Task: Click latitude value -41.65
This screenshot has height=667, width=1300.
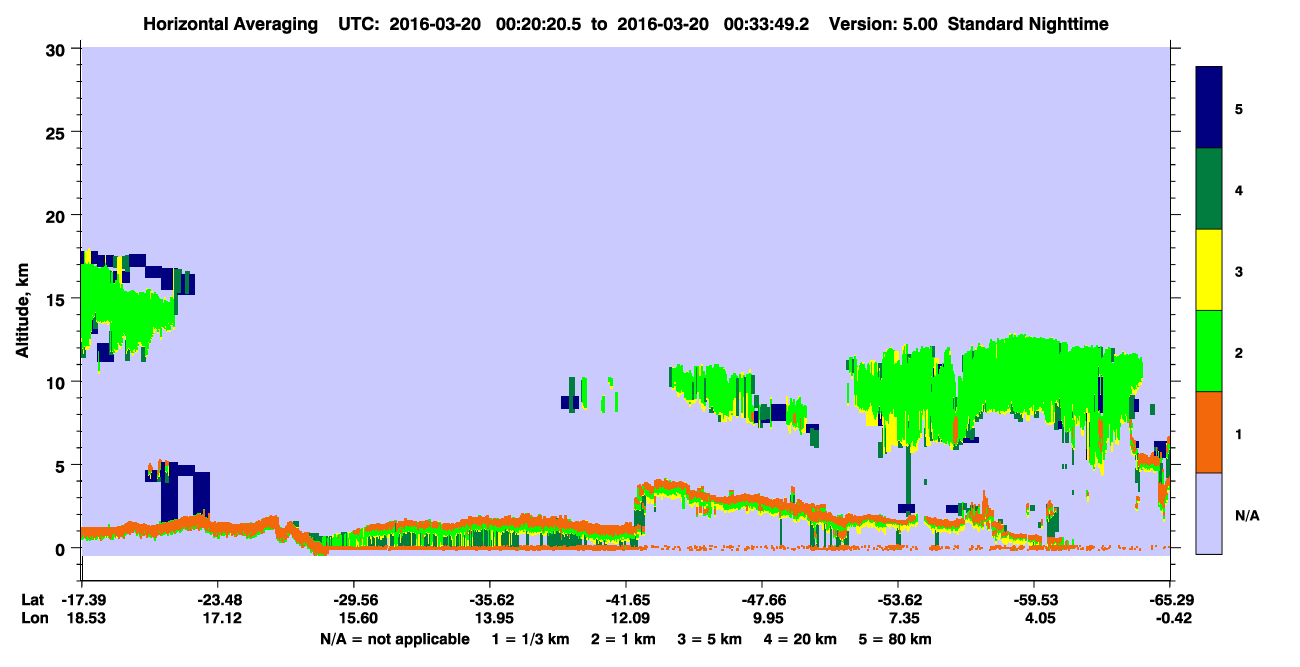Action: 626,600
